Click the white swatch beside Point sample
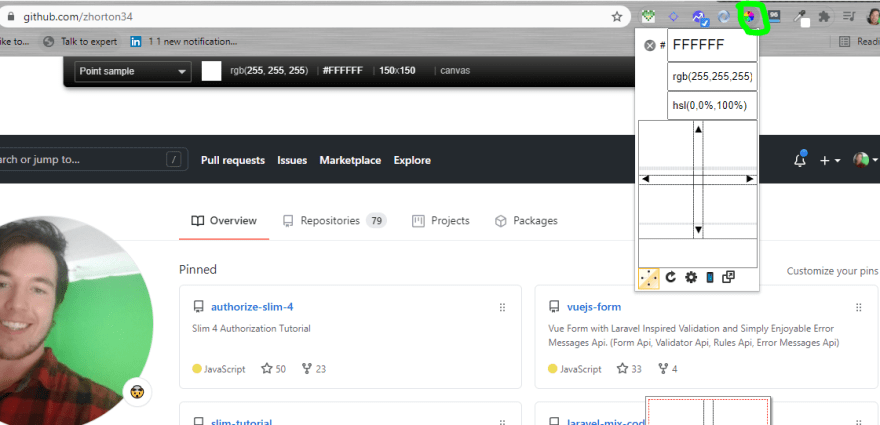880x425 pixels. pos(212,71)
